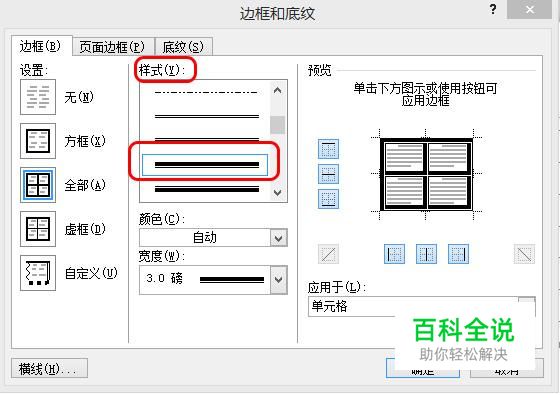560x395 pixels.
Task: Toggle the left border button below preview
Action: (394, 254)
